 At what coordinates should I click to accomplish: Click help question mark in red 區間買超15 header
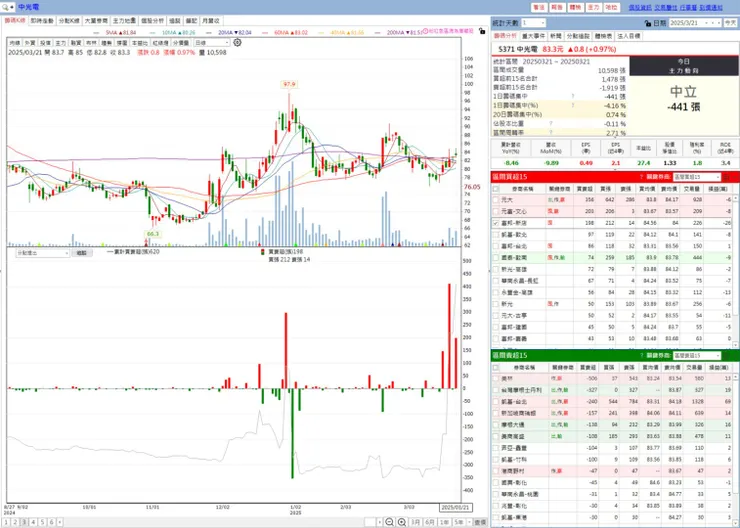(x=641, y=177)
